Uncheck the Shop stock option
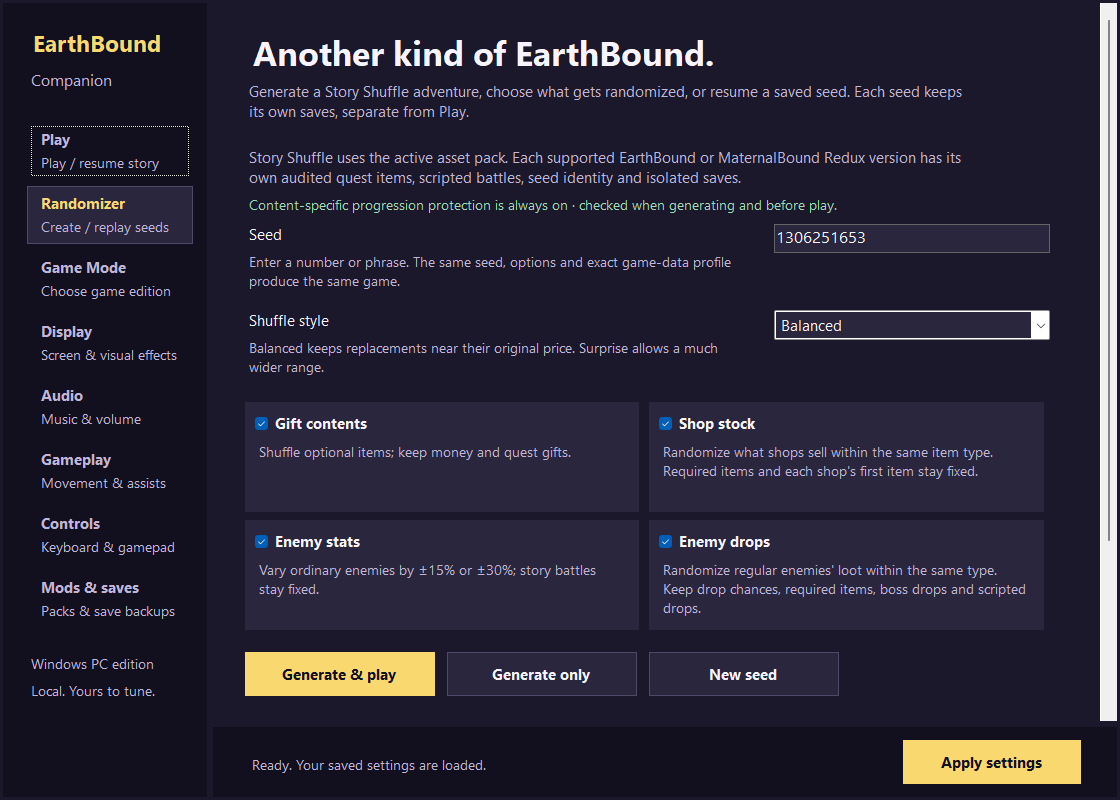The height and width of the screenshot is (800, 1120). (x=665, y=424)
